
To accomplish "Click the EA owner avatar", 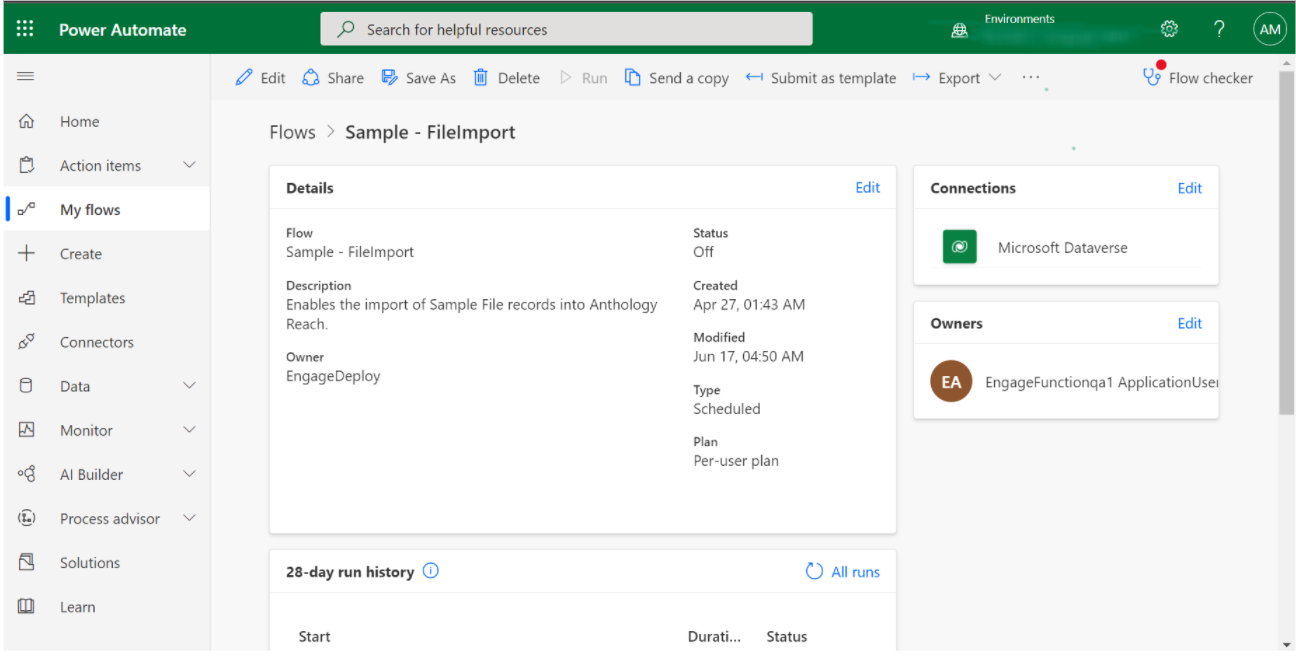I will pos(951,381).
